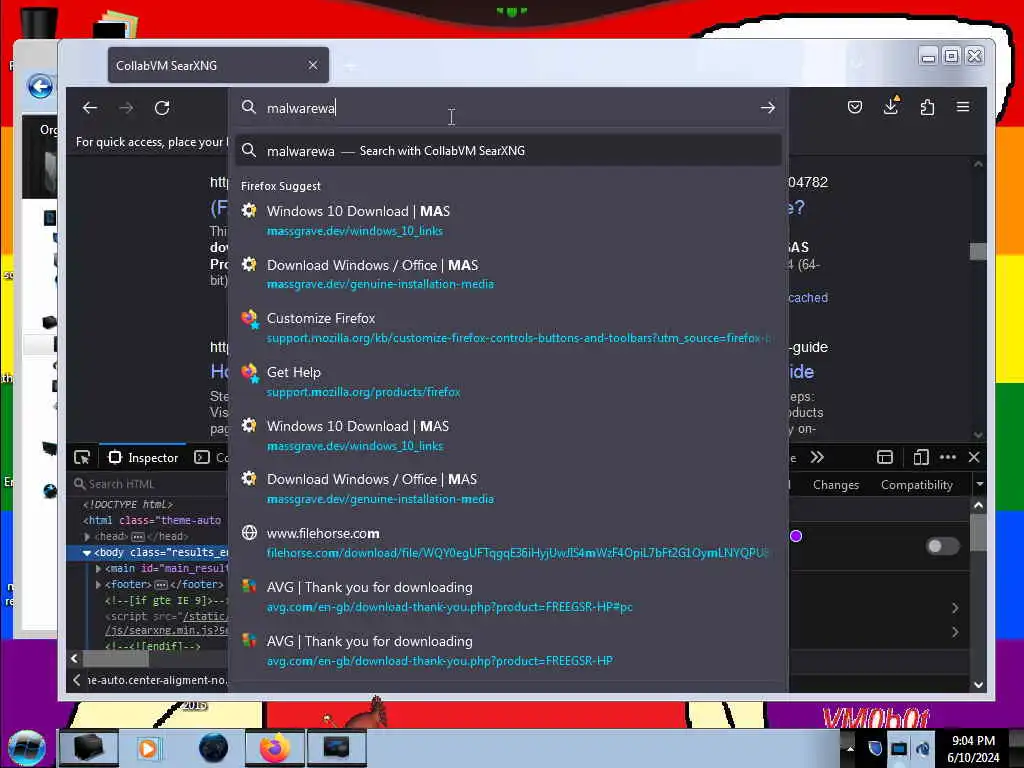Viewport: 1024px width, 768px height.
Task: Toggle Responsive Design Mode icon
Action: pyautogui.click(x=921, y=457)
